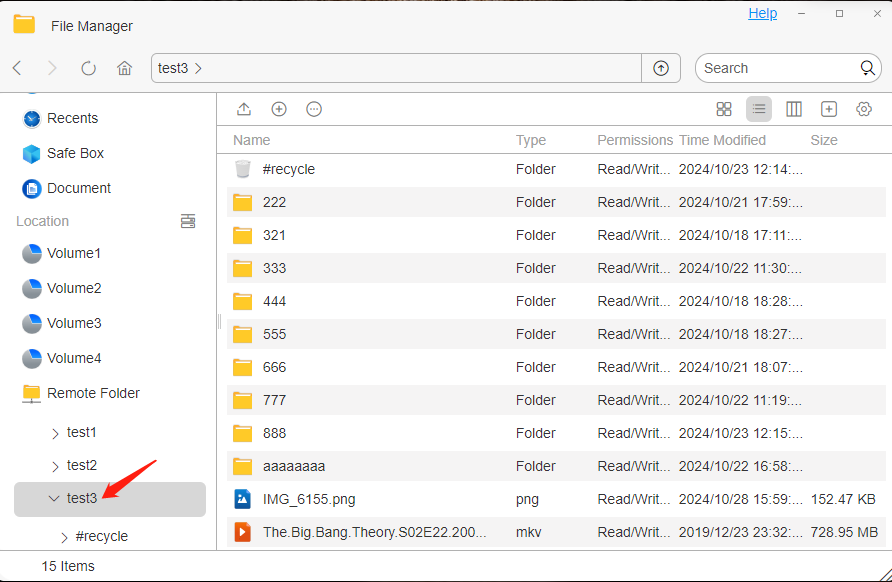892x582 pixels.
Task: Select the IMG_6155.png file
Action: point(556,499)
